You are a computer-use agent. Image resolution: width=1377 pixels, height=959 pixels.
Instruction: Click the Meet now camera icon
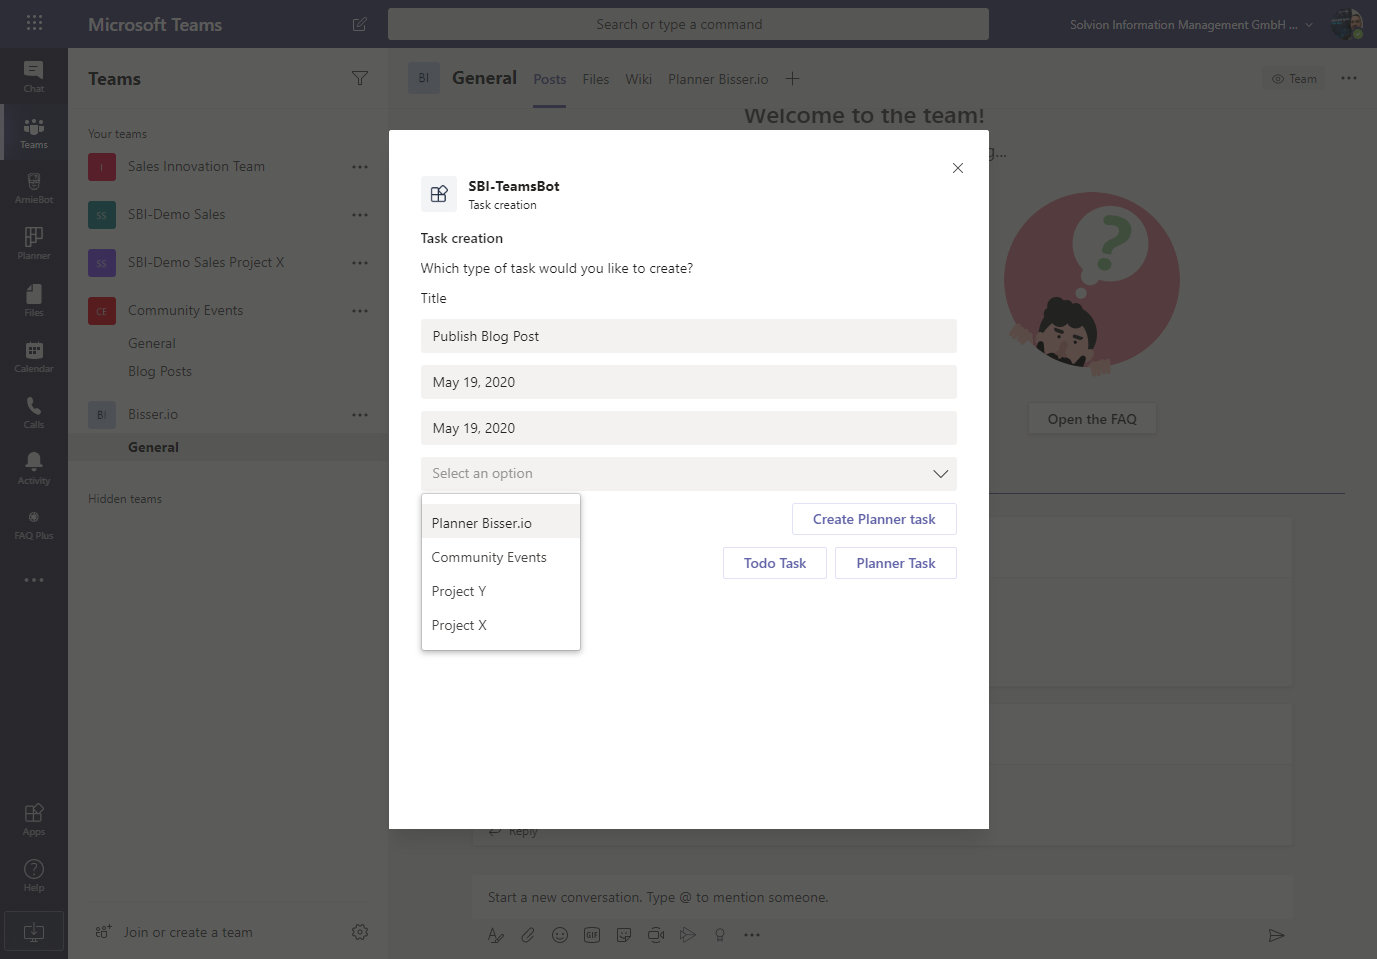pyautogui.click(x=656, y=935)
